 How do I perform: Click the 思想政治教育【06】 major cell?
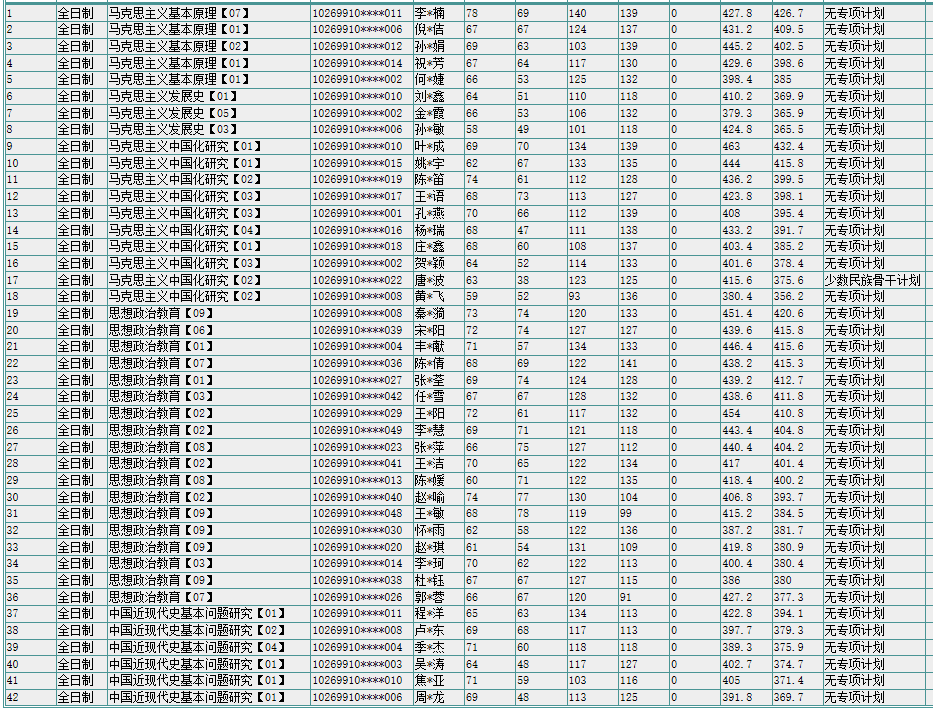[x=161, y=330]
